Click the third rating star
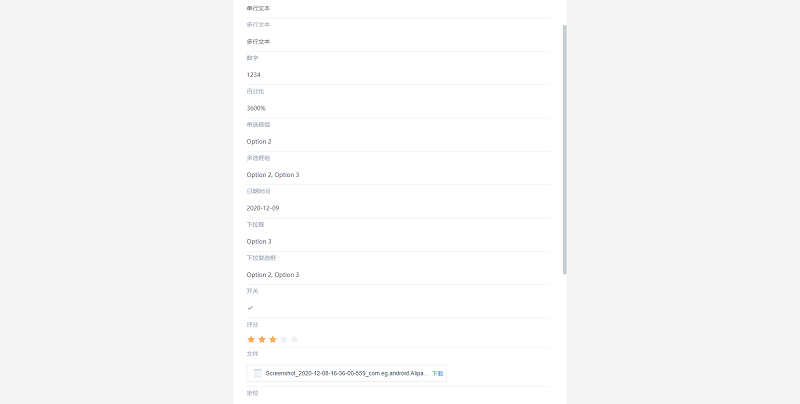The height and width of the screenshot is (404, 800). (273, 340)
